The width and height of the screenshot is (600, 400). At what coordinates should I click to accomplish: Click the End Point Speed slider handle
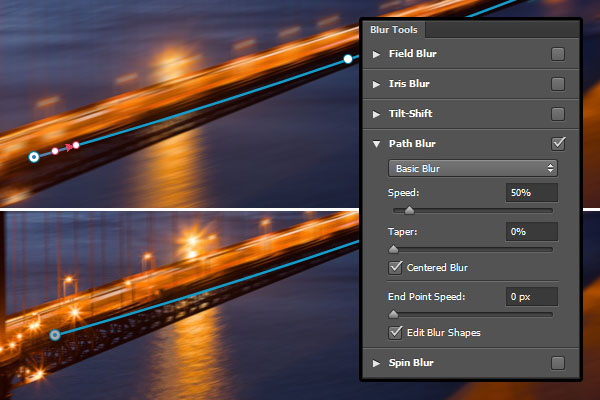coord(393,314)
